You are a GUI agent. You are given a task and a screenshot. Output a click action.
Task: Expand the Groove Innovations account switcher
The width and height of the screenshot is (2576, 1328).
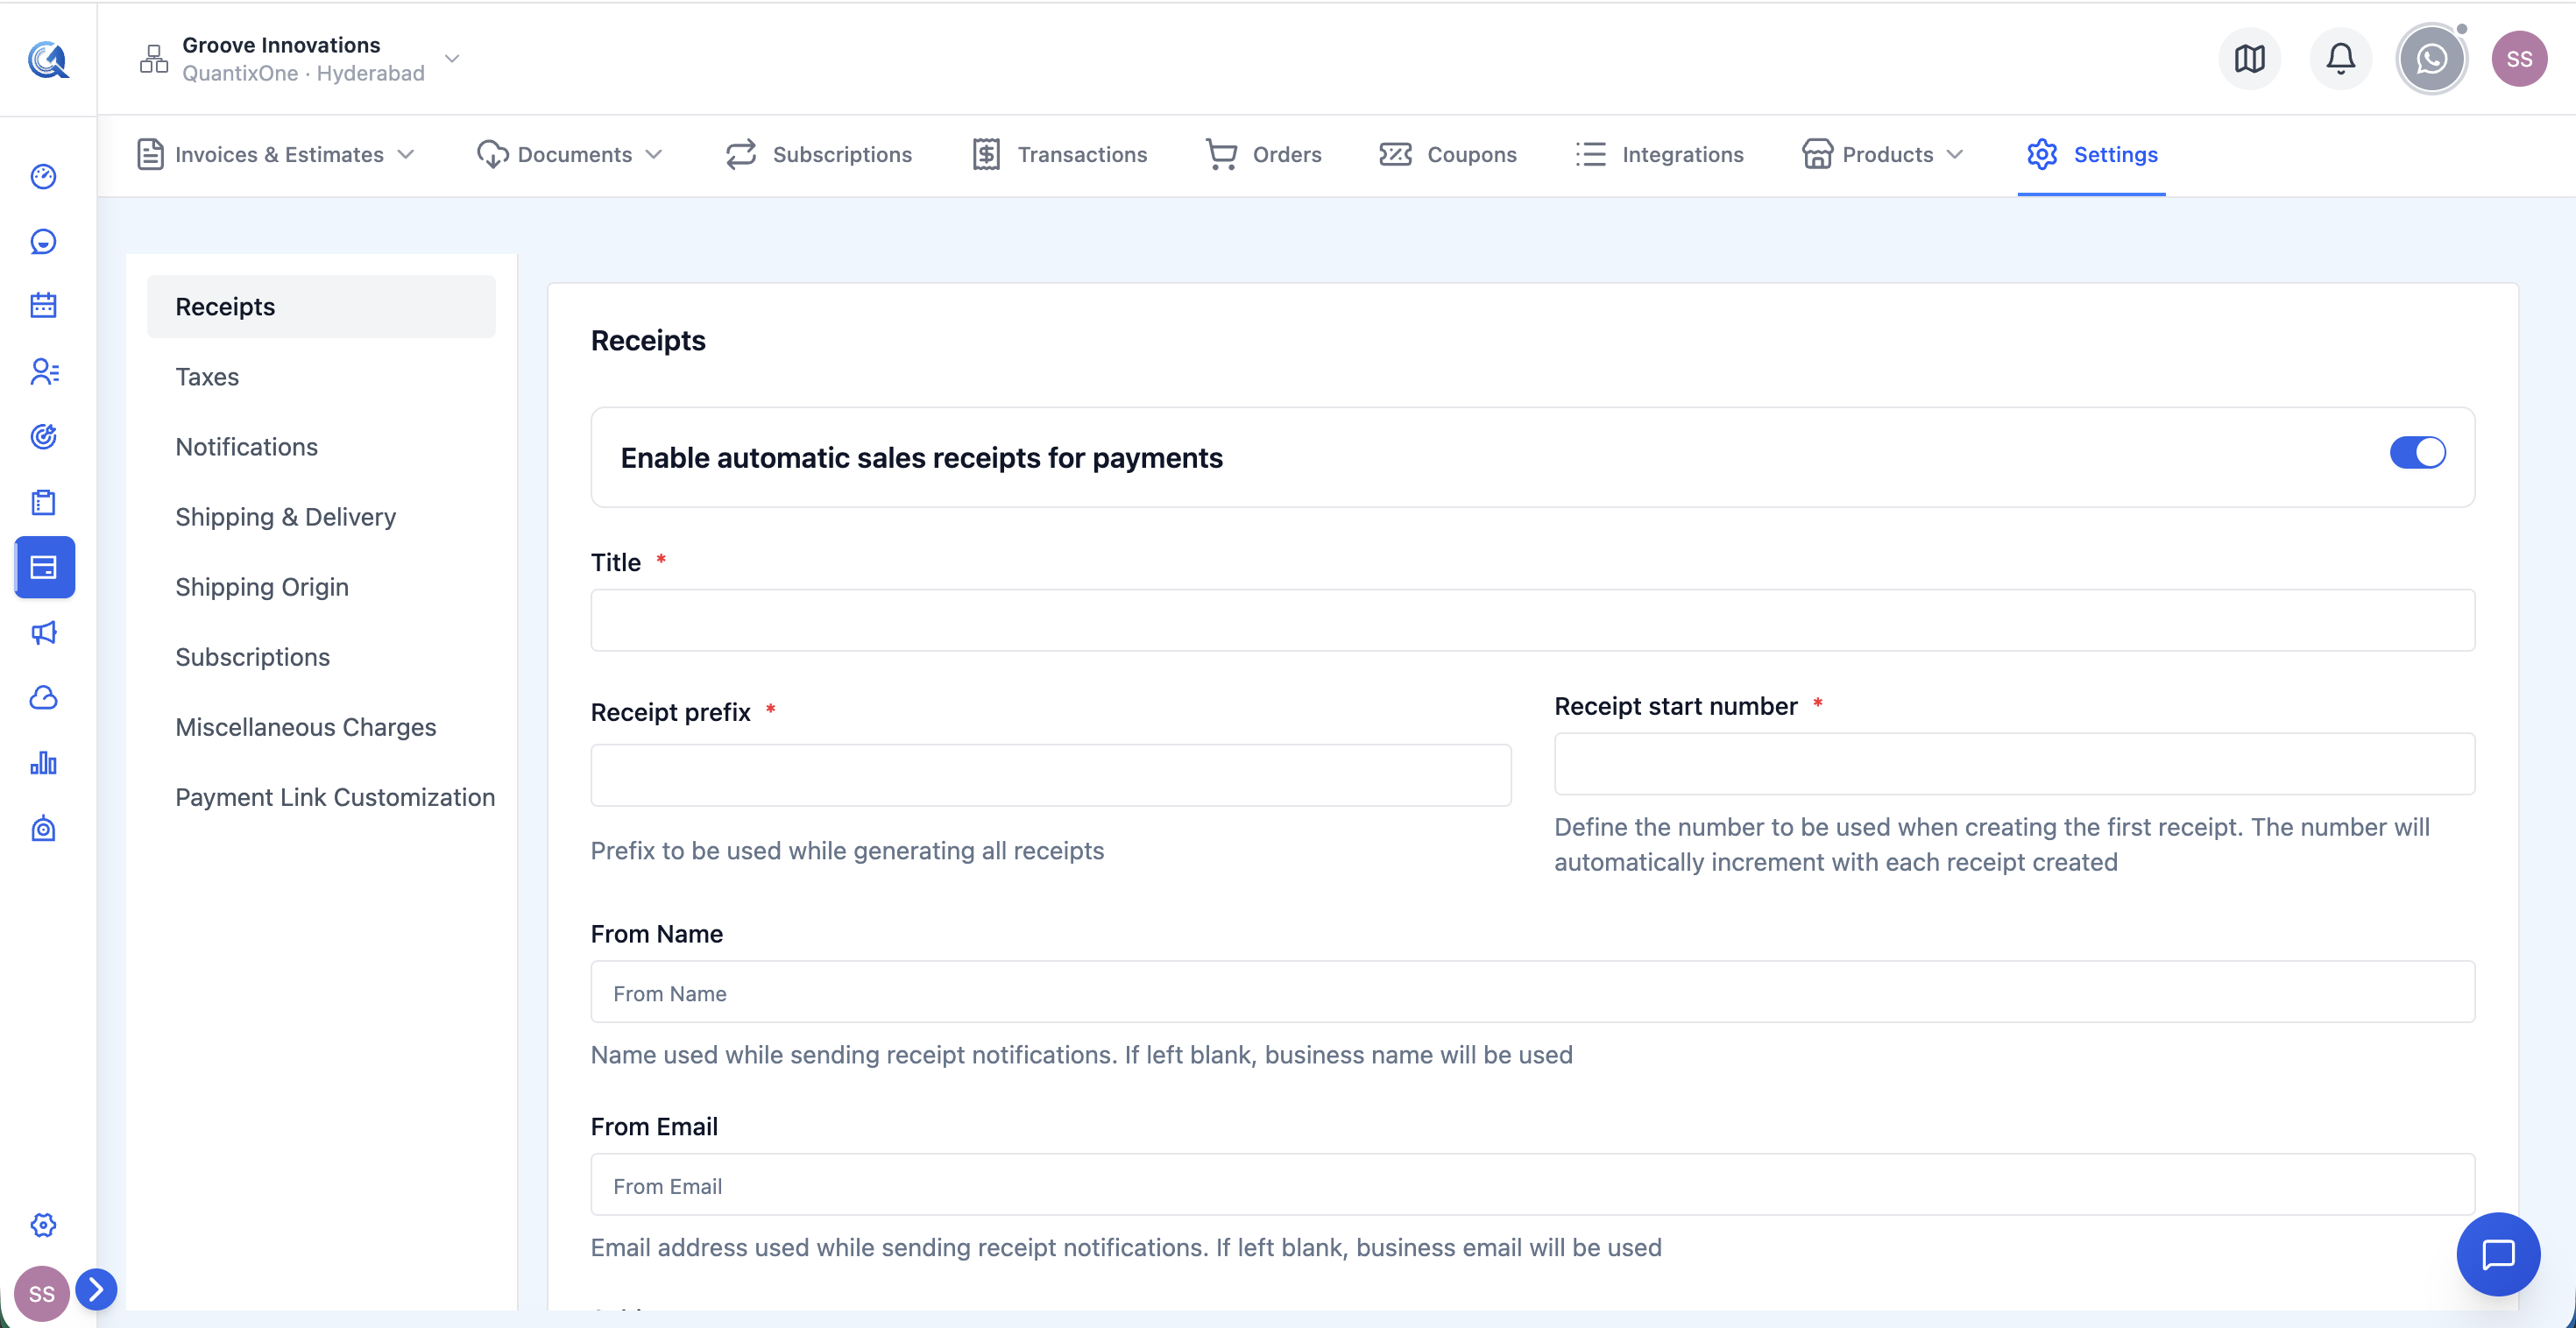point(452,59)
